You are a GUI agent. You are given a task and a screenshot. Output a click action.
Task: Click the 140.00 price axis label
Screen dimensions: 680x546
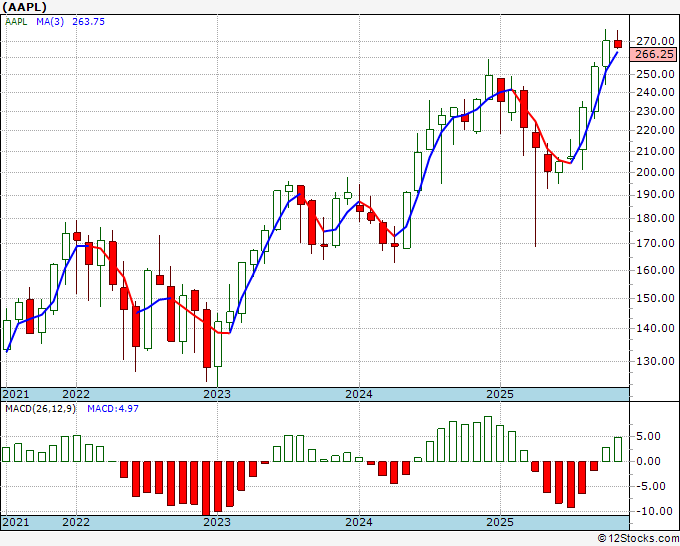tap(655, 328)
